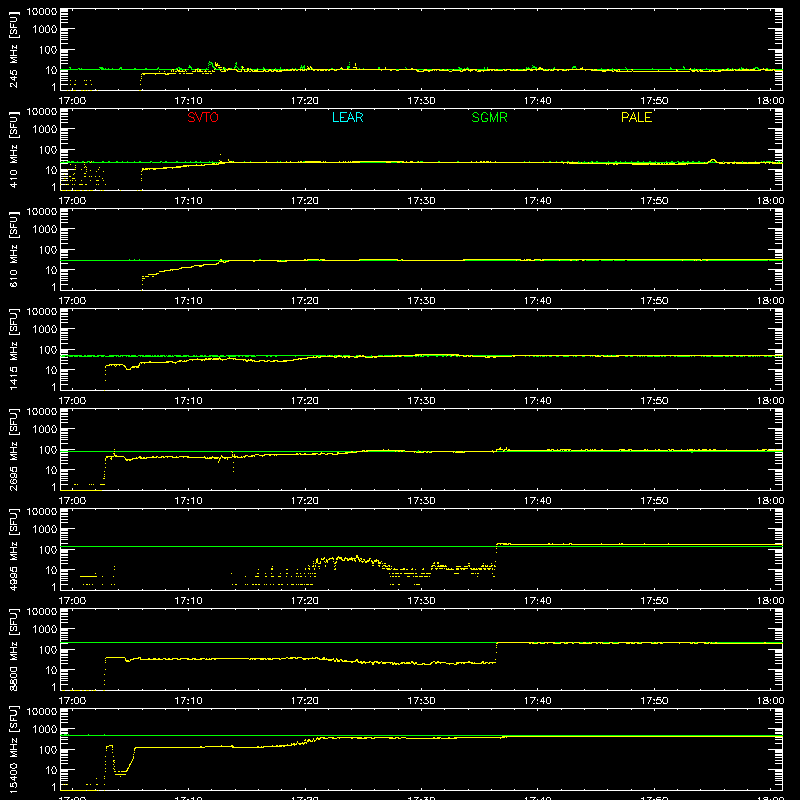Select the 4995 MHz [SFU] axis title
Screen dimensions: 800x800
tap(14, 549)
